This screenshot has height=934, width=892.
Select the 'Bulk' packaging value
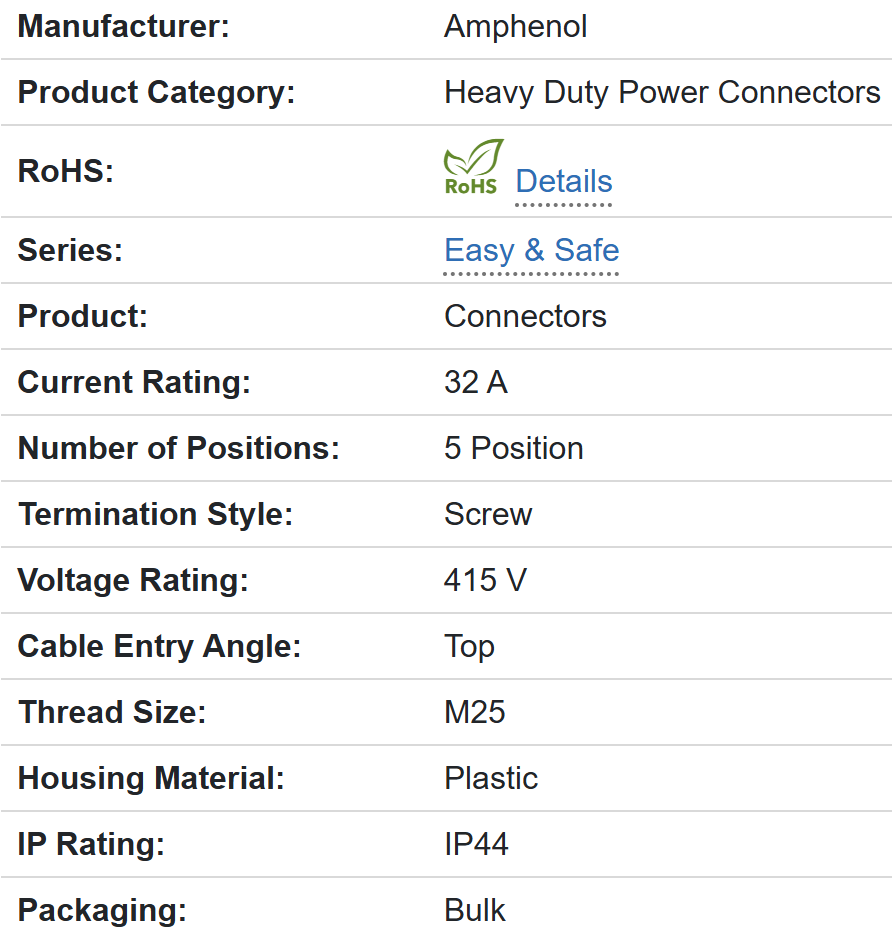474,910
